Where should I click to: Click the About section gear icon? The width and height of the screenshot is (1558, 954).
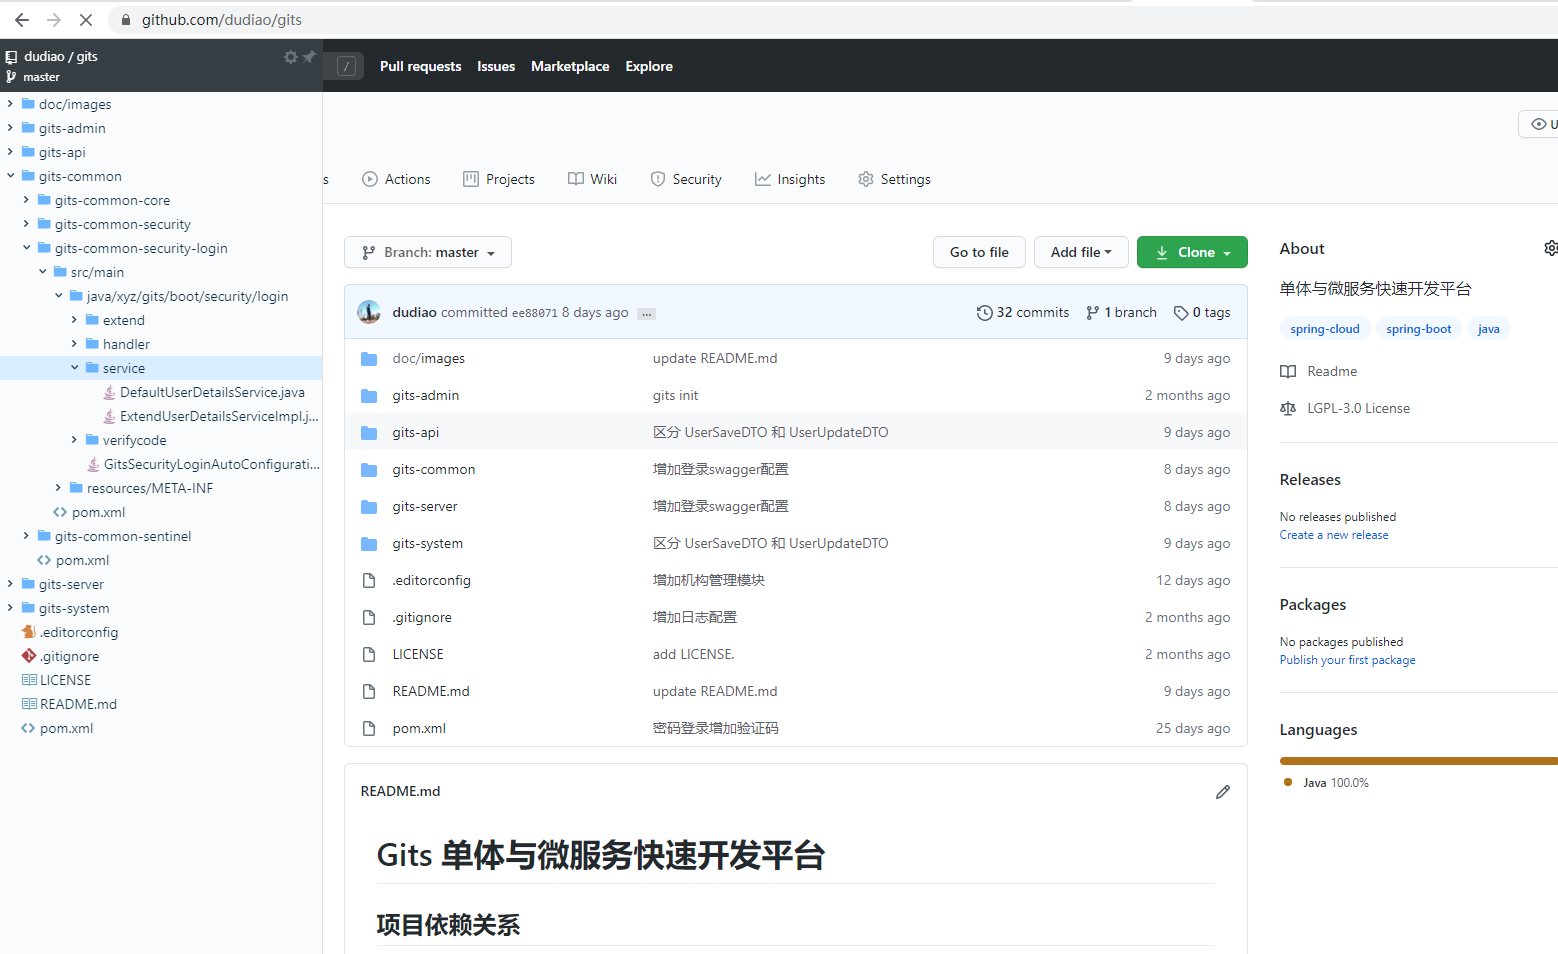click(x=1550, y=248)
